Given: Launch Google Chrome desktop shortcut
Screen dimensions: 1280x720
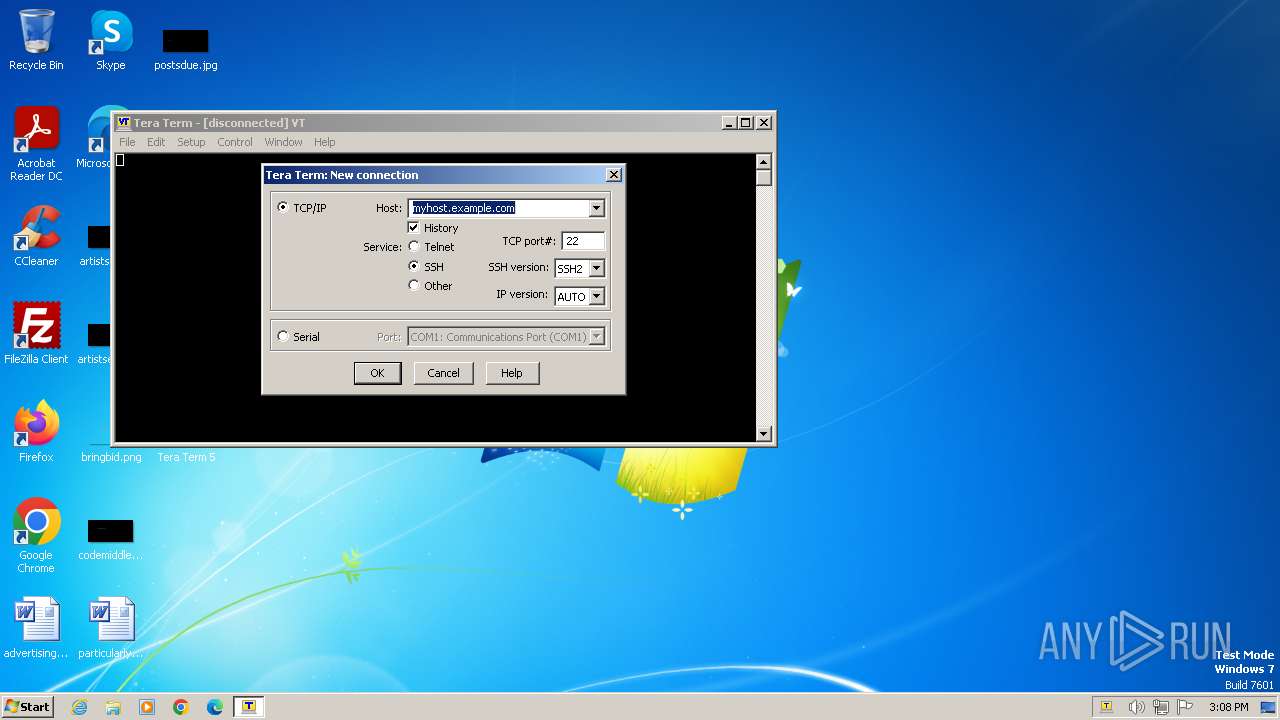Looking at the screenshot, I should pos(36,536).
